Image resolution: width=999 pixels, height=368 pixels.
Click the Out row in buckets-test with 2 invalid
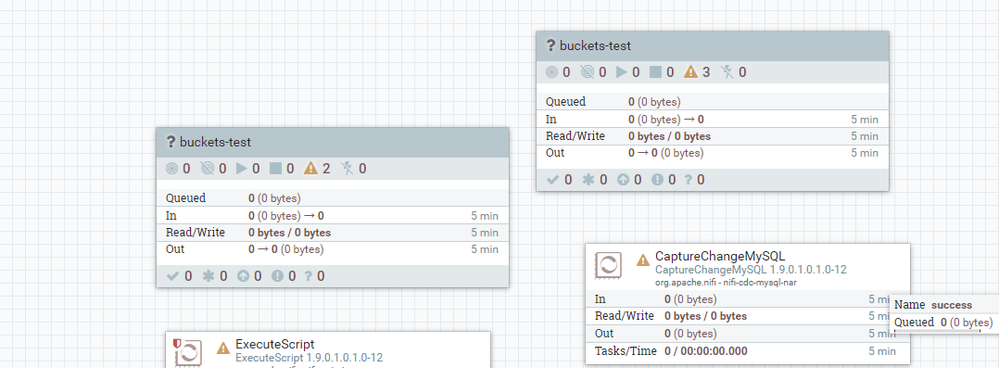point(333,250)
